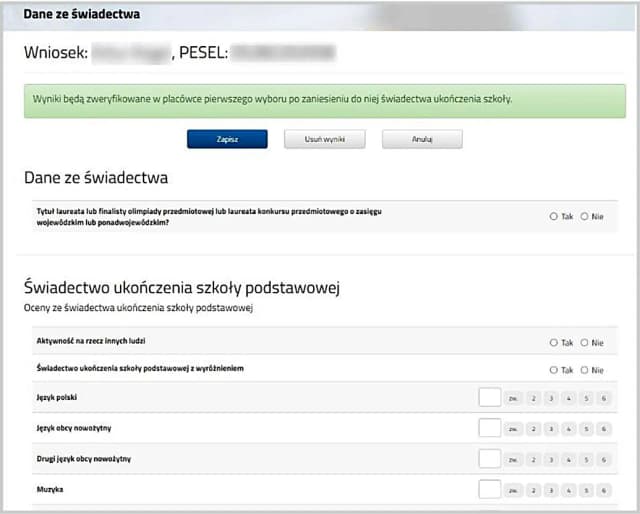640x514 pixels.
Task: Mark Drugi język obcy nowożytny as zw.
Action: (x=513, y=460)
